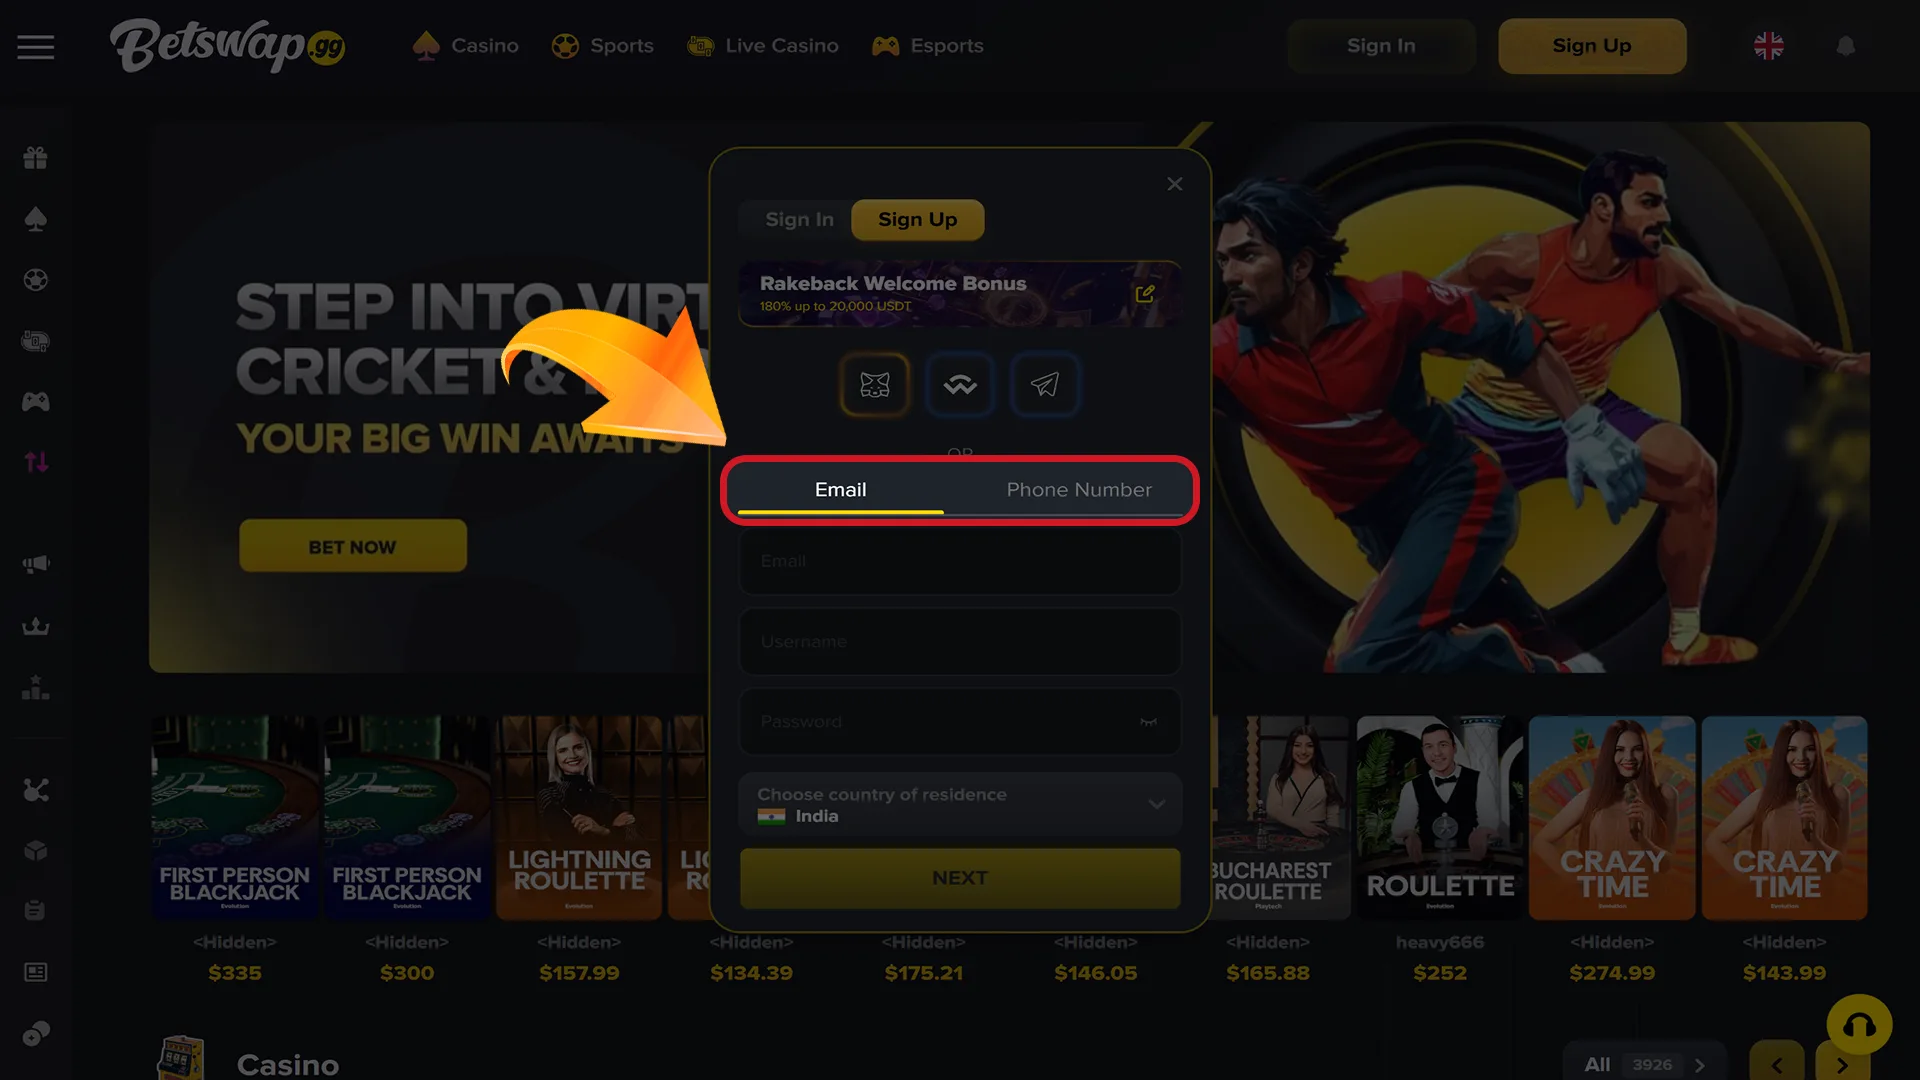Viewport: 1920px width, 1080px height.
Task: Click the Esports controller icon in navbar
Action: pyautogui.click(x=885, y=45)
